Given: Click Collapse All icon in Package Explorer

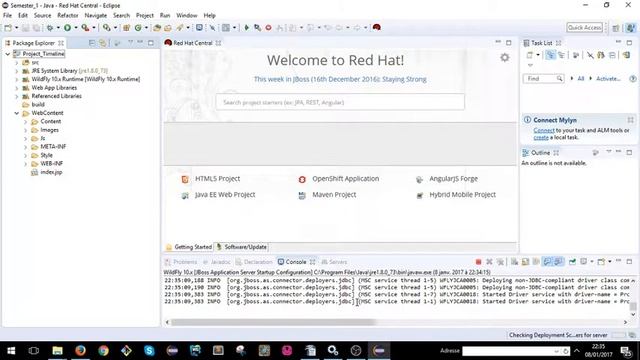Looking at the screenshot, I should pos(92,43).
